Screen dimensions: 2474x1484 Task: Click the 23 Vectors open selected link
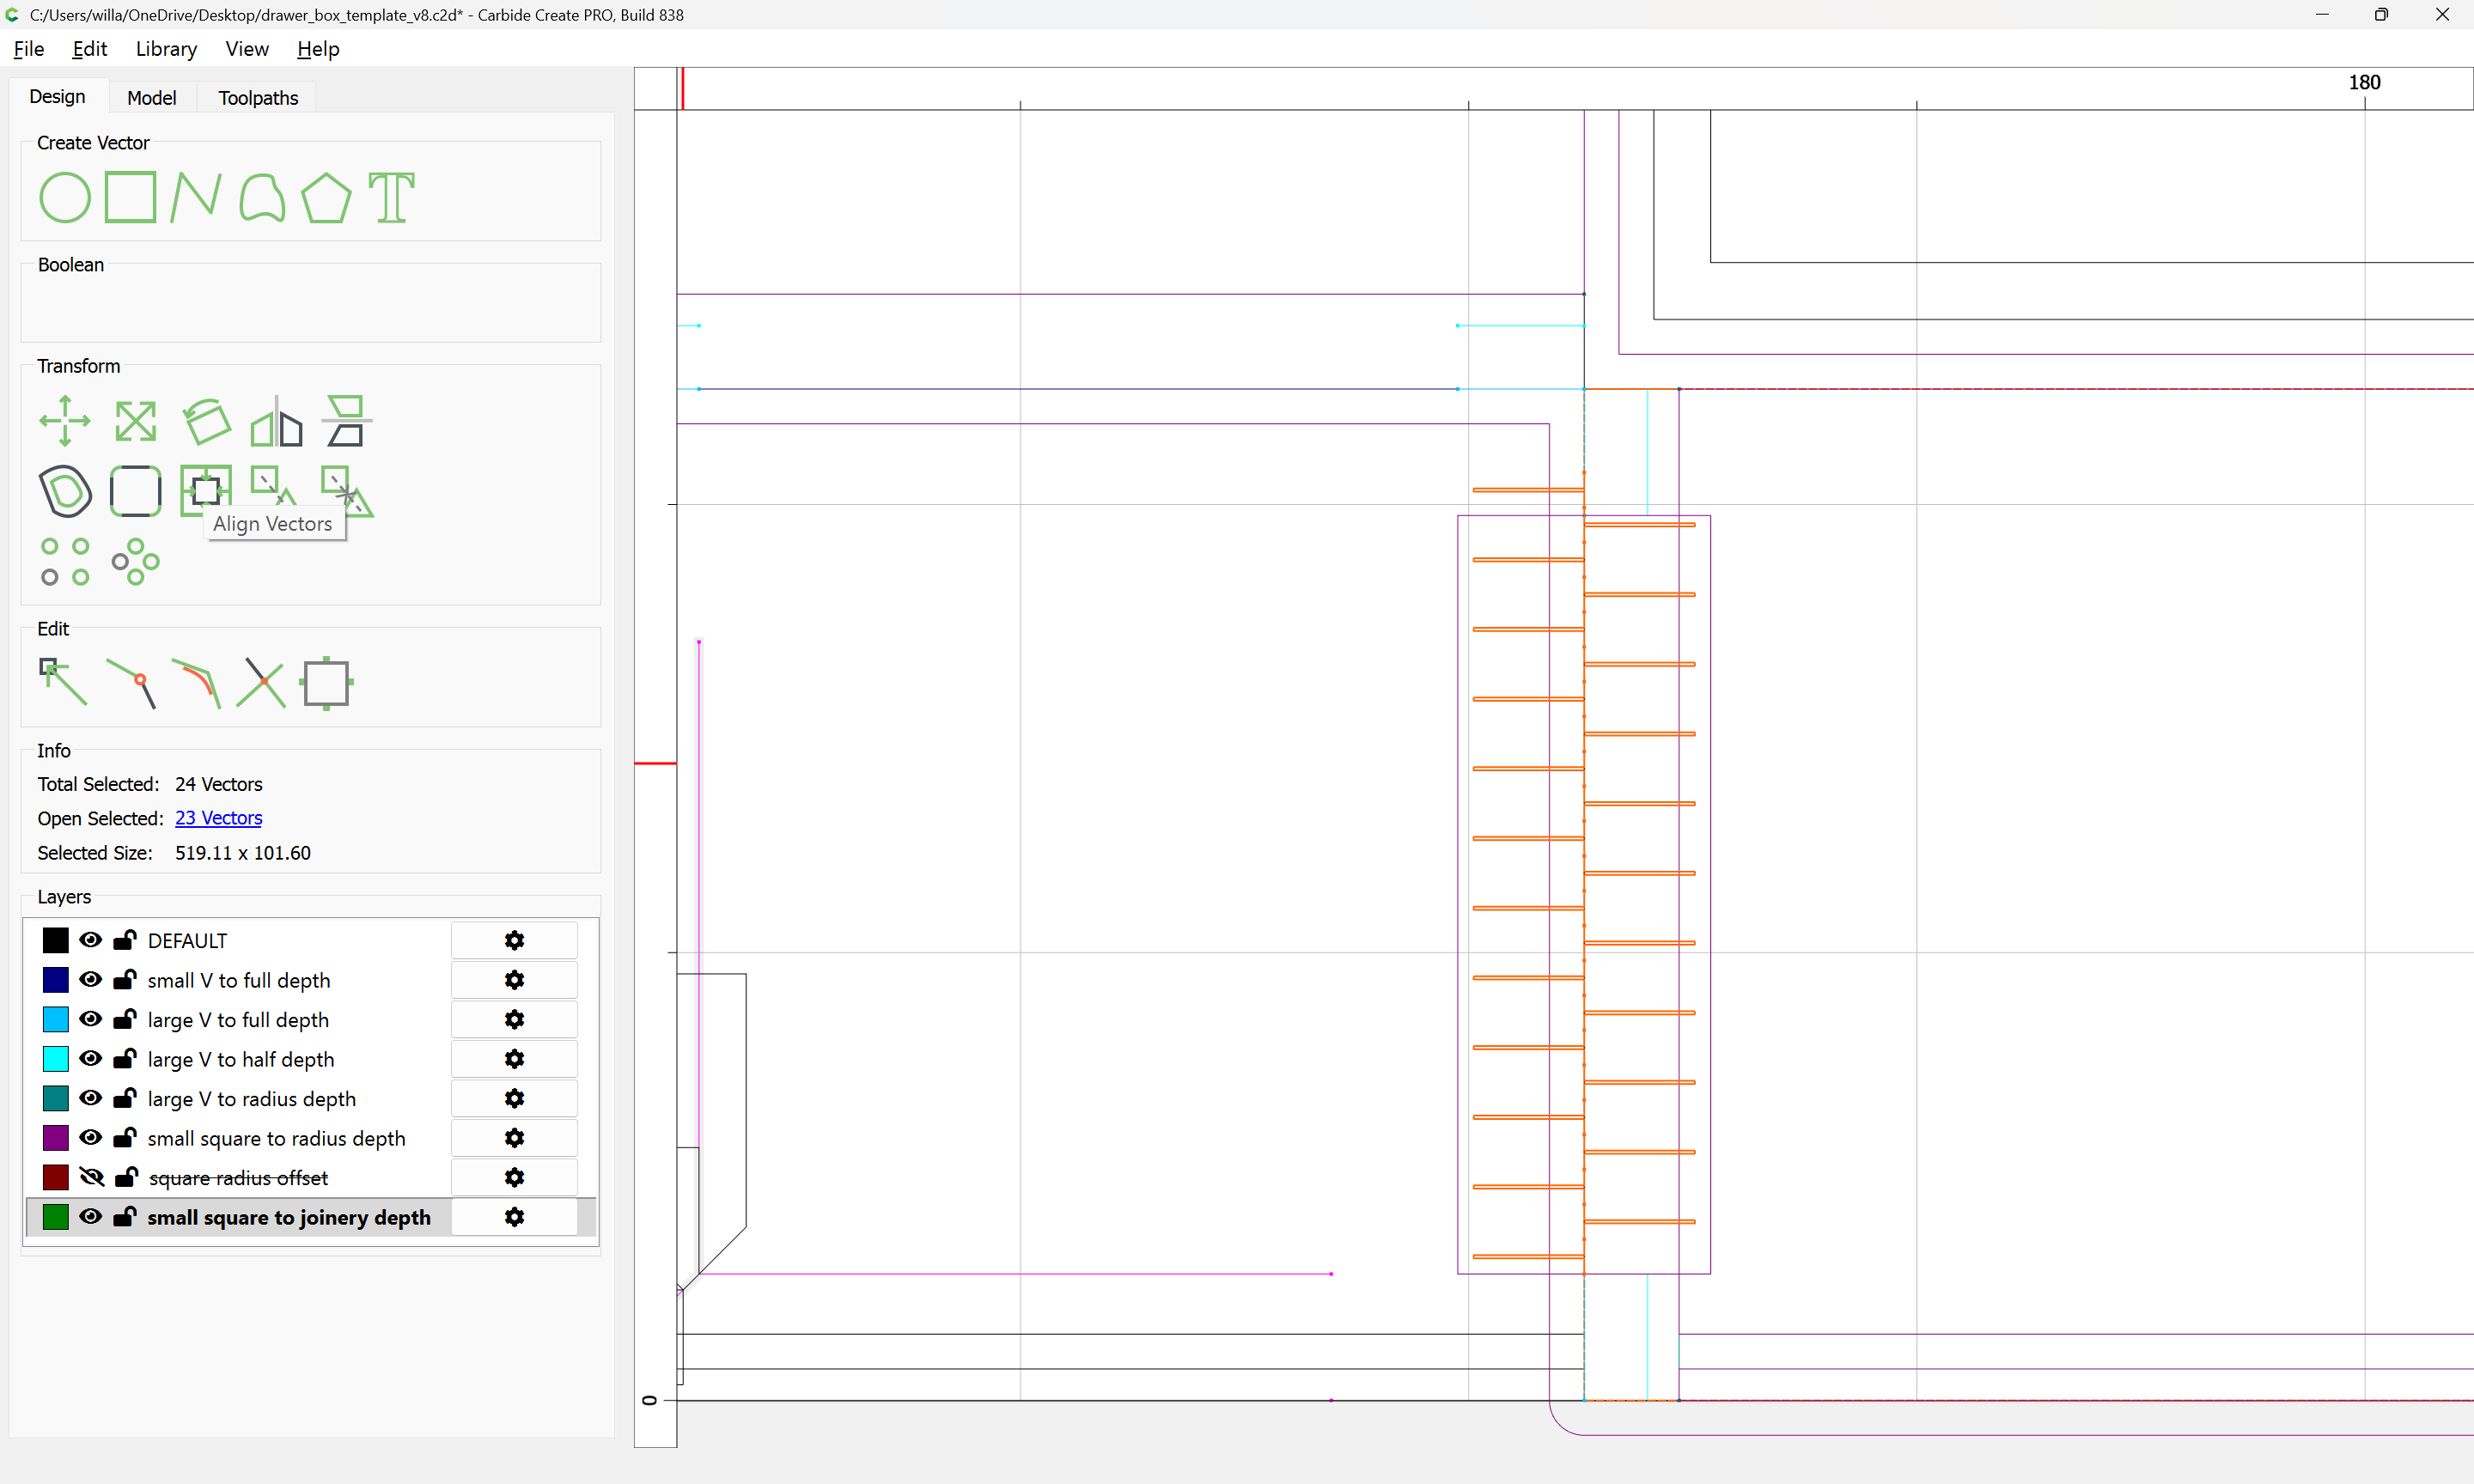point(218,818)
